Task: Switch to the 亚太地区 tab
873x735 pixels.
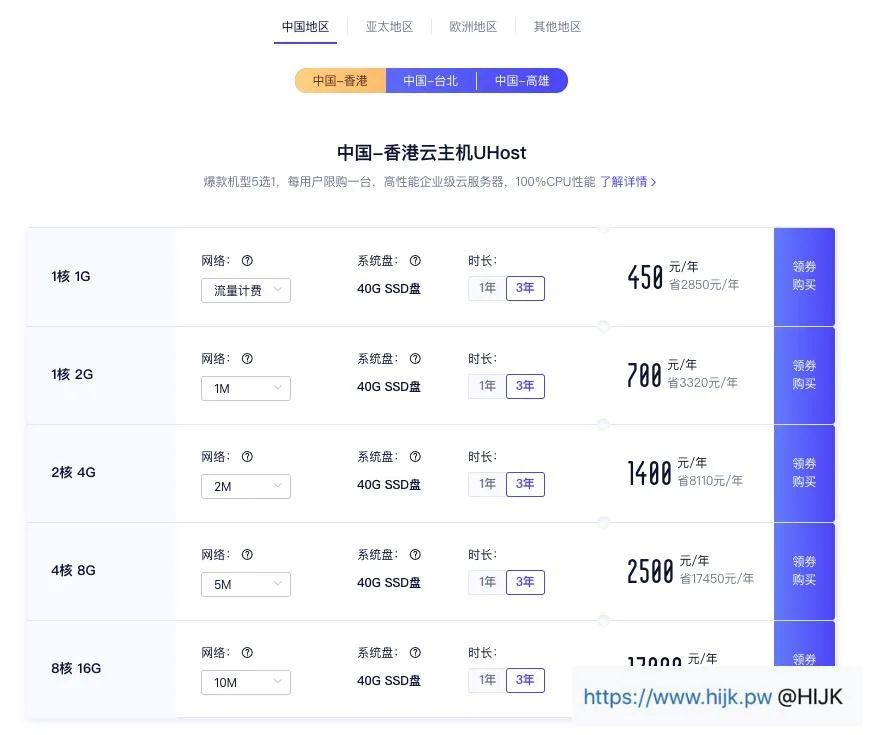Action: [389, 27]
